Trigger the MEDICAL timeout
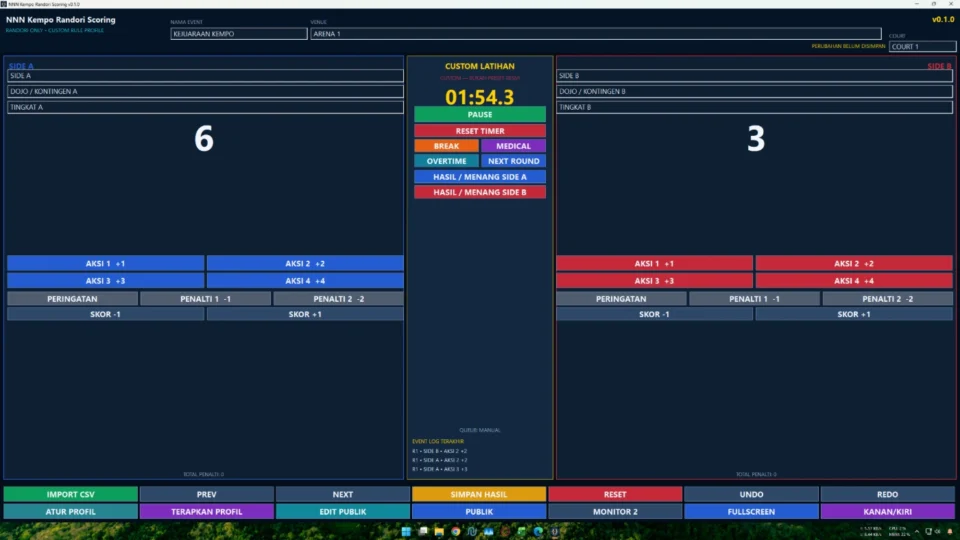The height and width of the screenshot is (540, 960). [513, 146]
